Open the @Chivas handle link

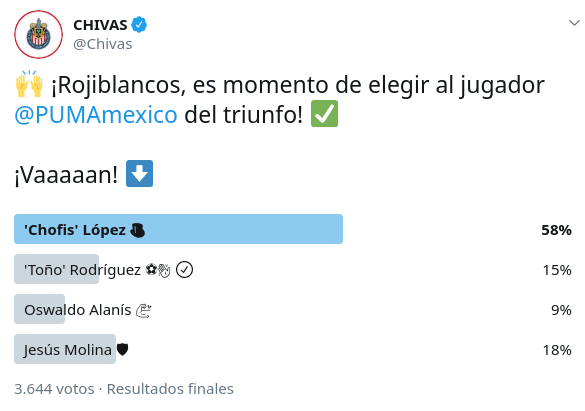(x=103, y=44)
